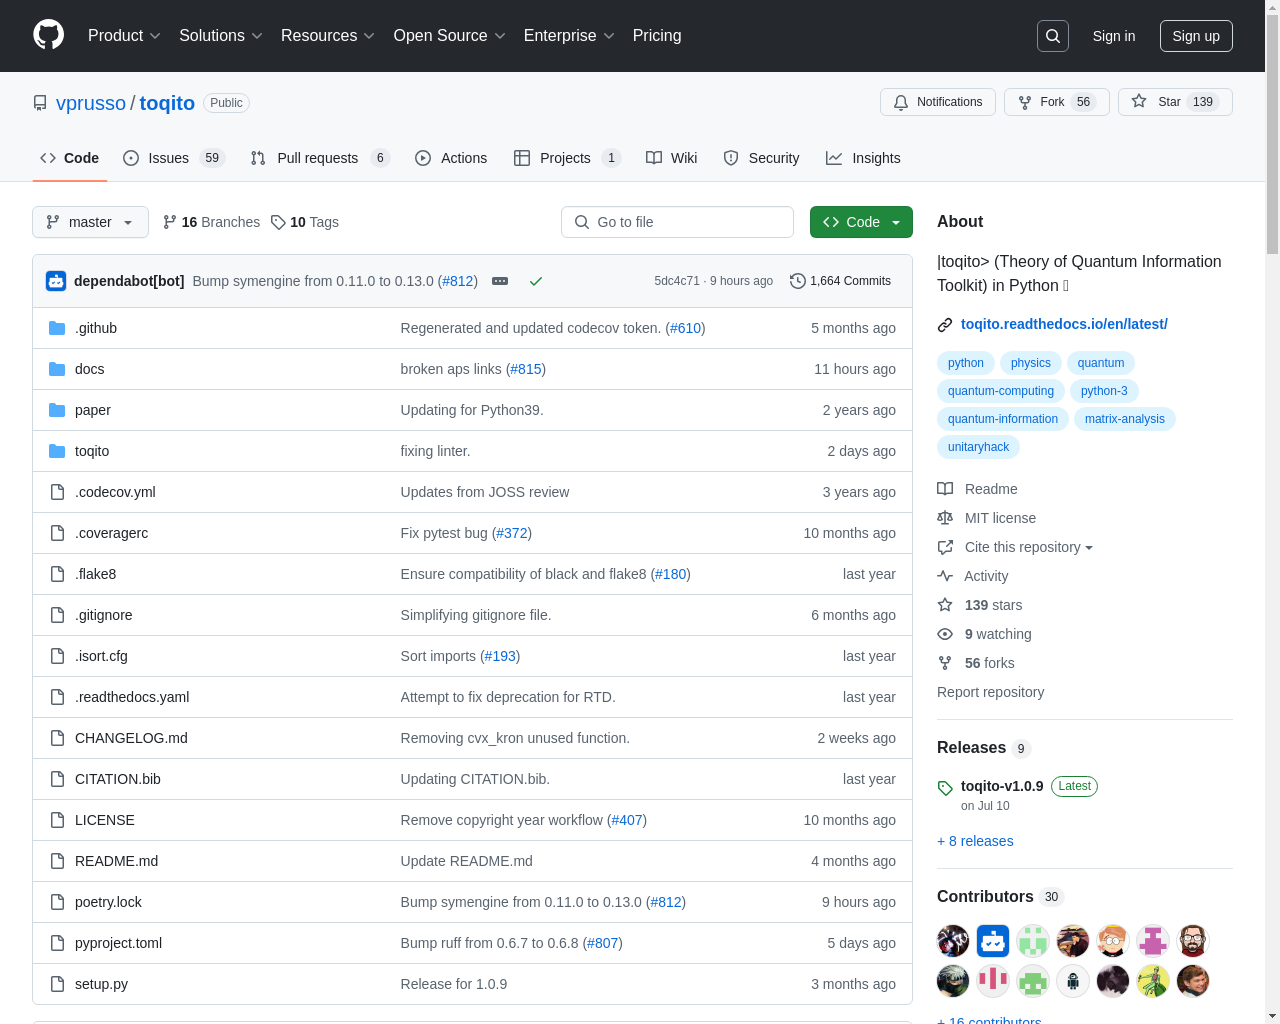Expand the Product menu
The width and height of the screenshot is (1280, 1024).
[x=124, y=36]
